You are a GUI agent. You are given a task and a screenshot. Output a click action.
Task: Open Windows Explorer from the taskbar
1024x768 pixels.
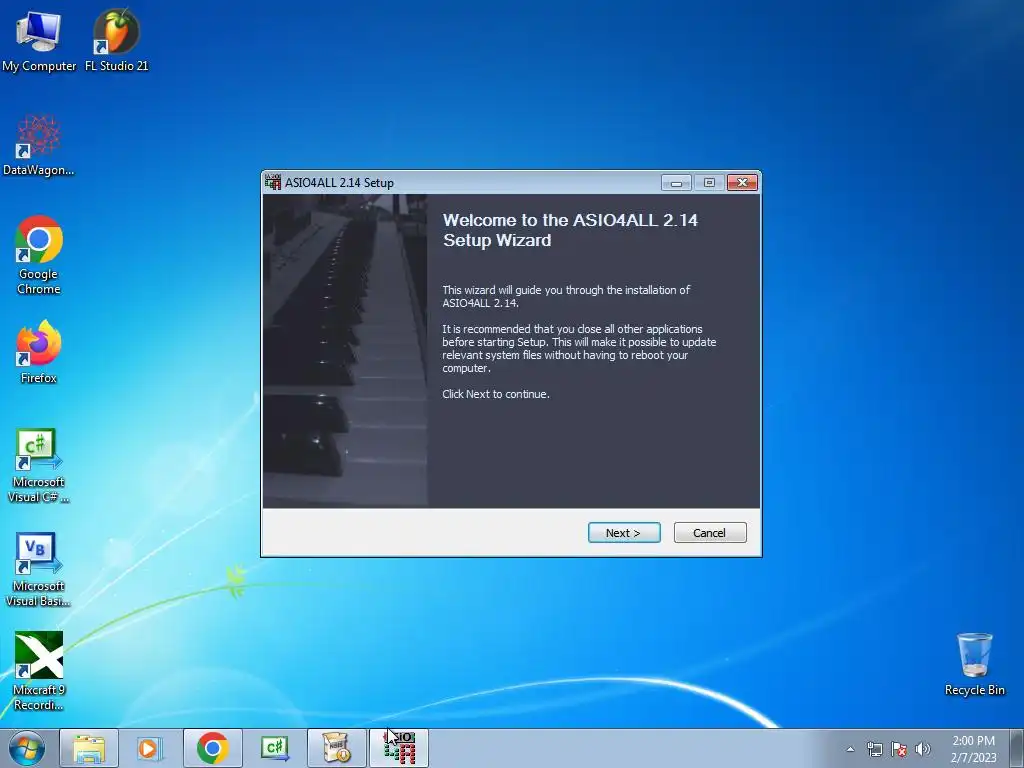(89, 748)
